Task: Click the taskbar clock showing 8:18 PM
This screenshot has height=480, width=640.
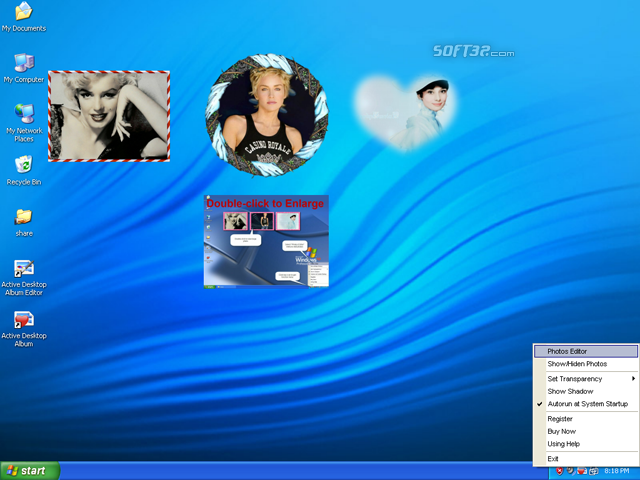Action: (616, 471)
